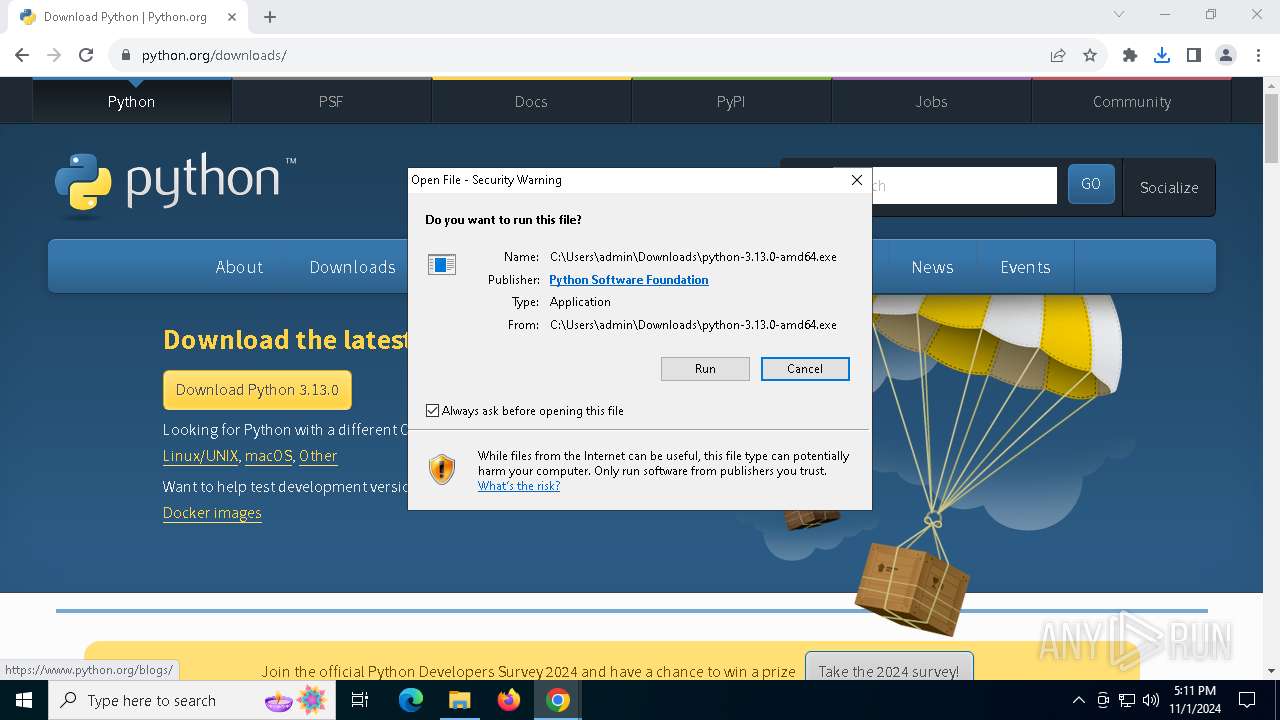Click Download Python 3.13.0 button
Image resolution: width=1280 pixels, height=720 pixels.
pos(257,390)
